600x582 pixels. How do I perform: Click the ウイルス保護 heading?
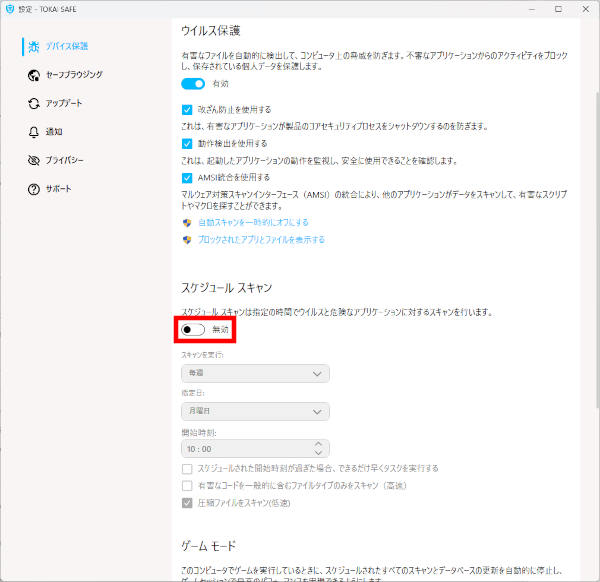coord(210,31)
